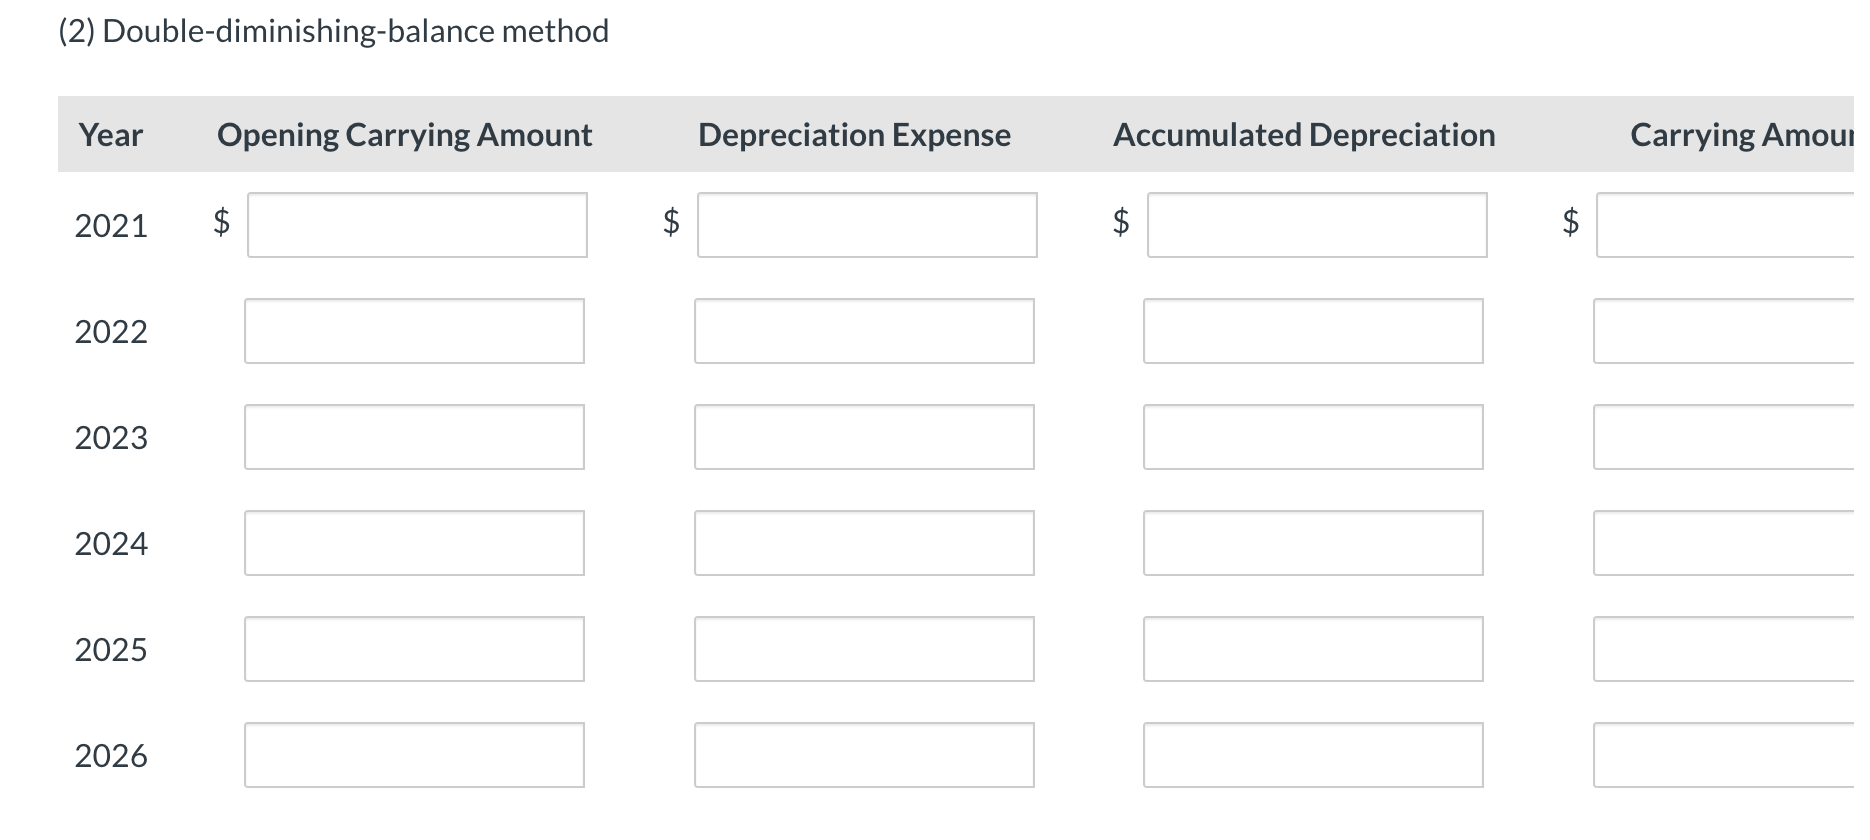
Task: Focus the 2023 Accumulated Depreciation box
Action: (x=1313, y=437)
